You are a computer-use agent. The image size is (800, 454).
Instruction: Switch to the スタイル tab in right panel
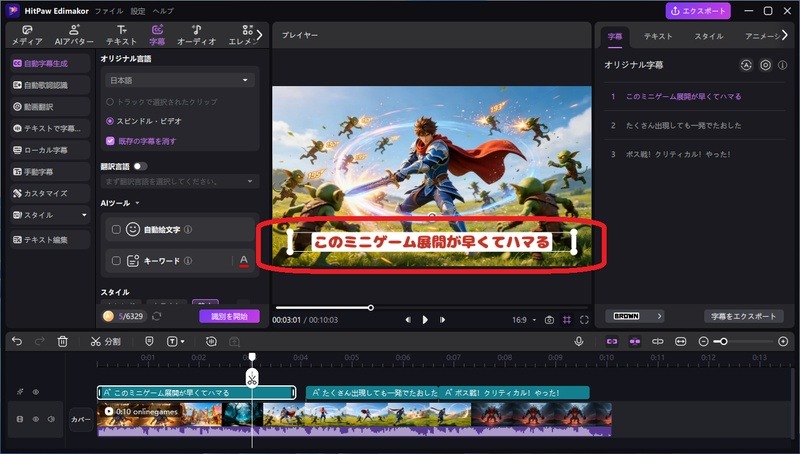(x=709, y=36)
